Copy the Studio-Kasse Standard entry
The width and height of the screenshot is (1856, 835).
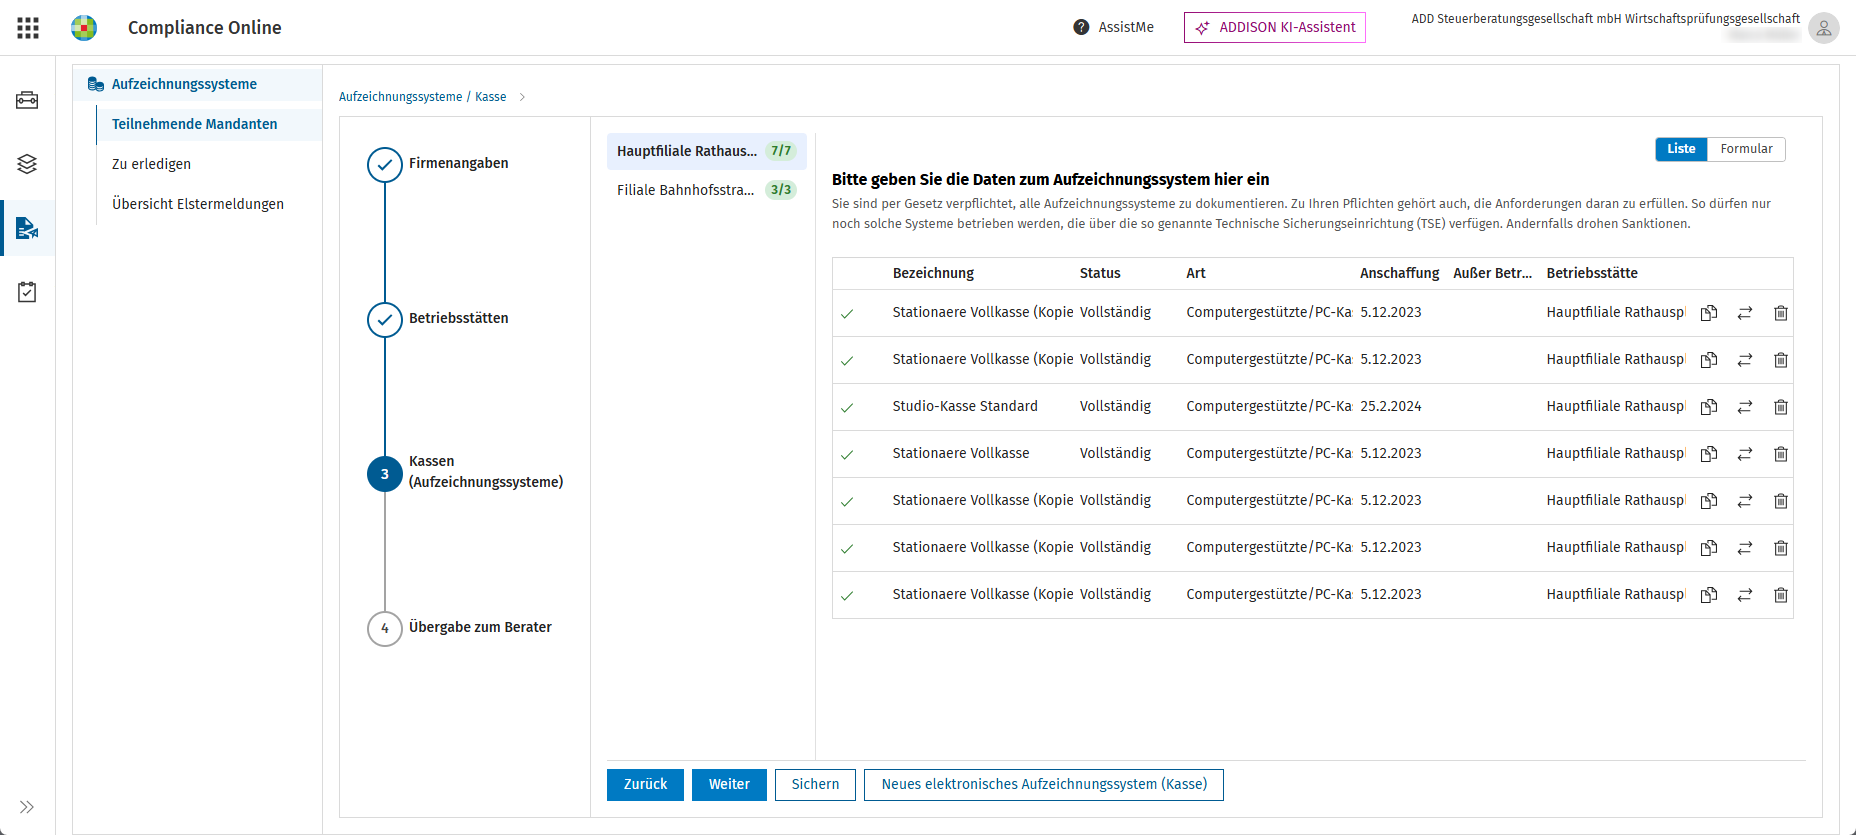pyautogui.click(x=1709, y=407)
